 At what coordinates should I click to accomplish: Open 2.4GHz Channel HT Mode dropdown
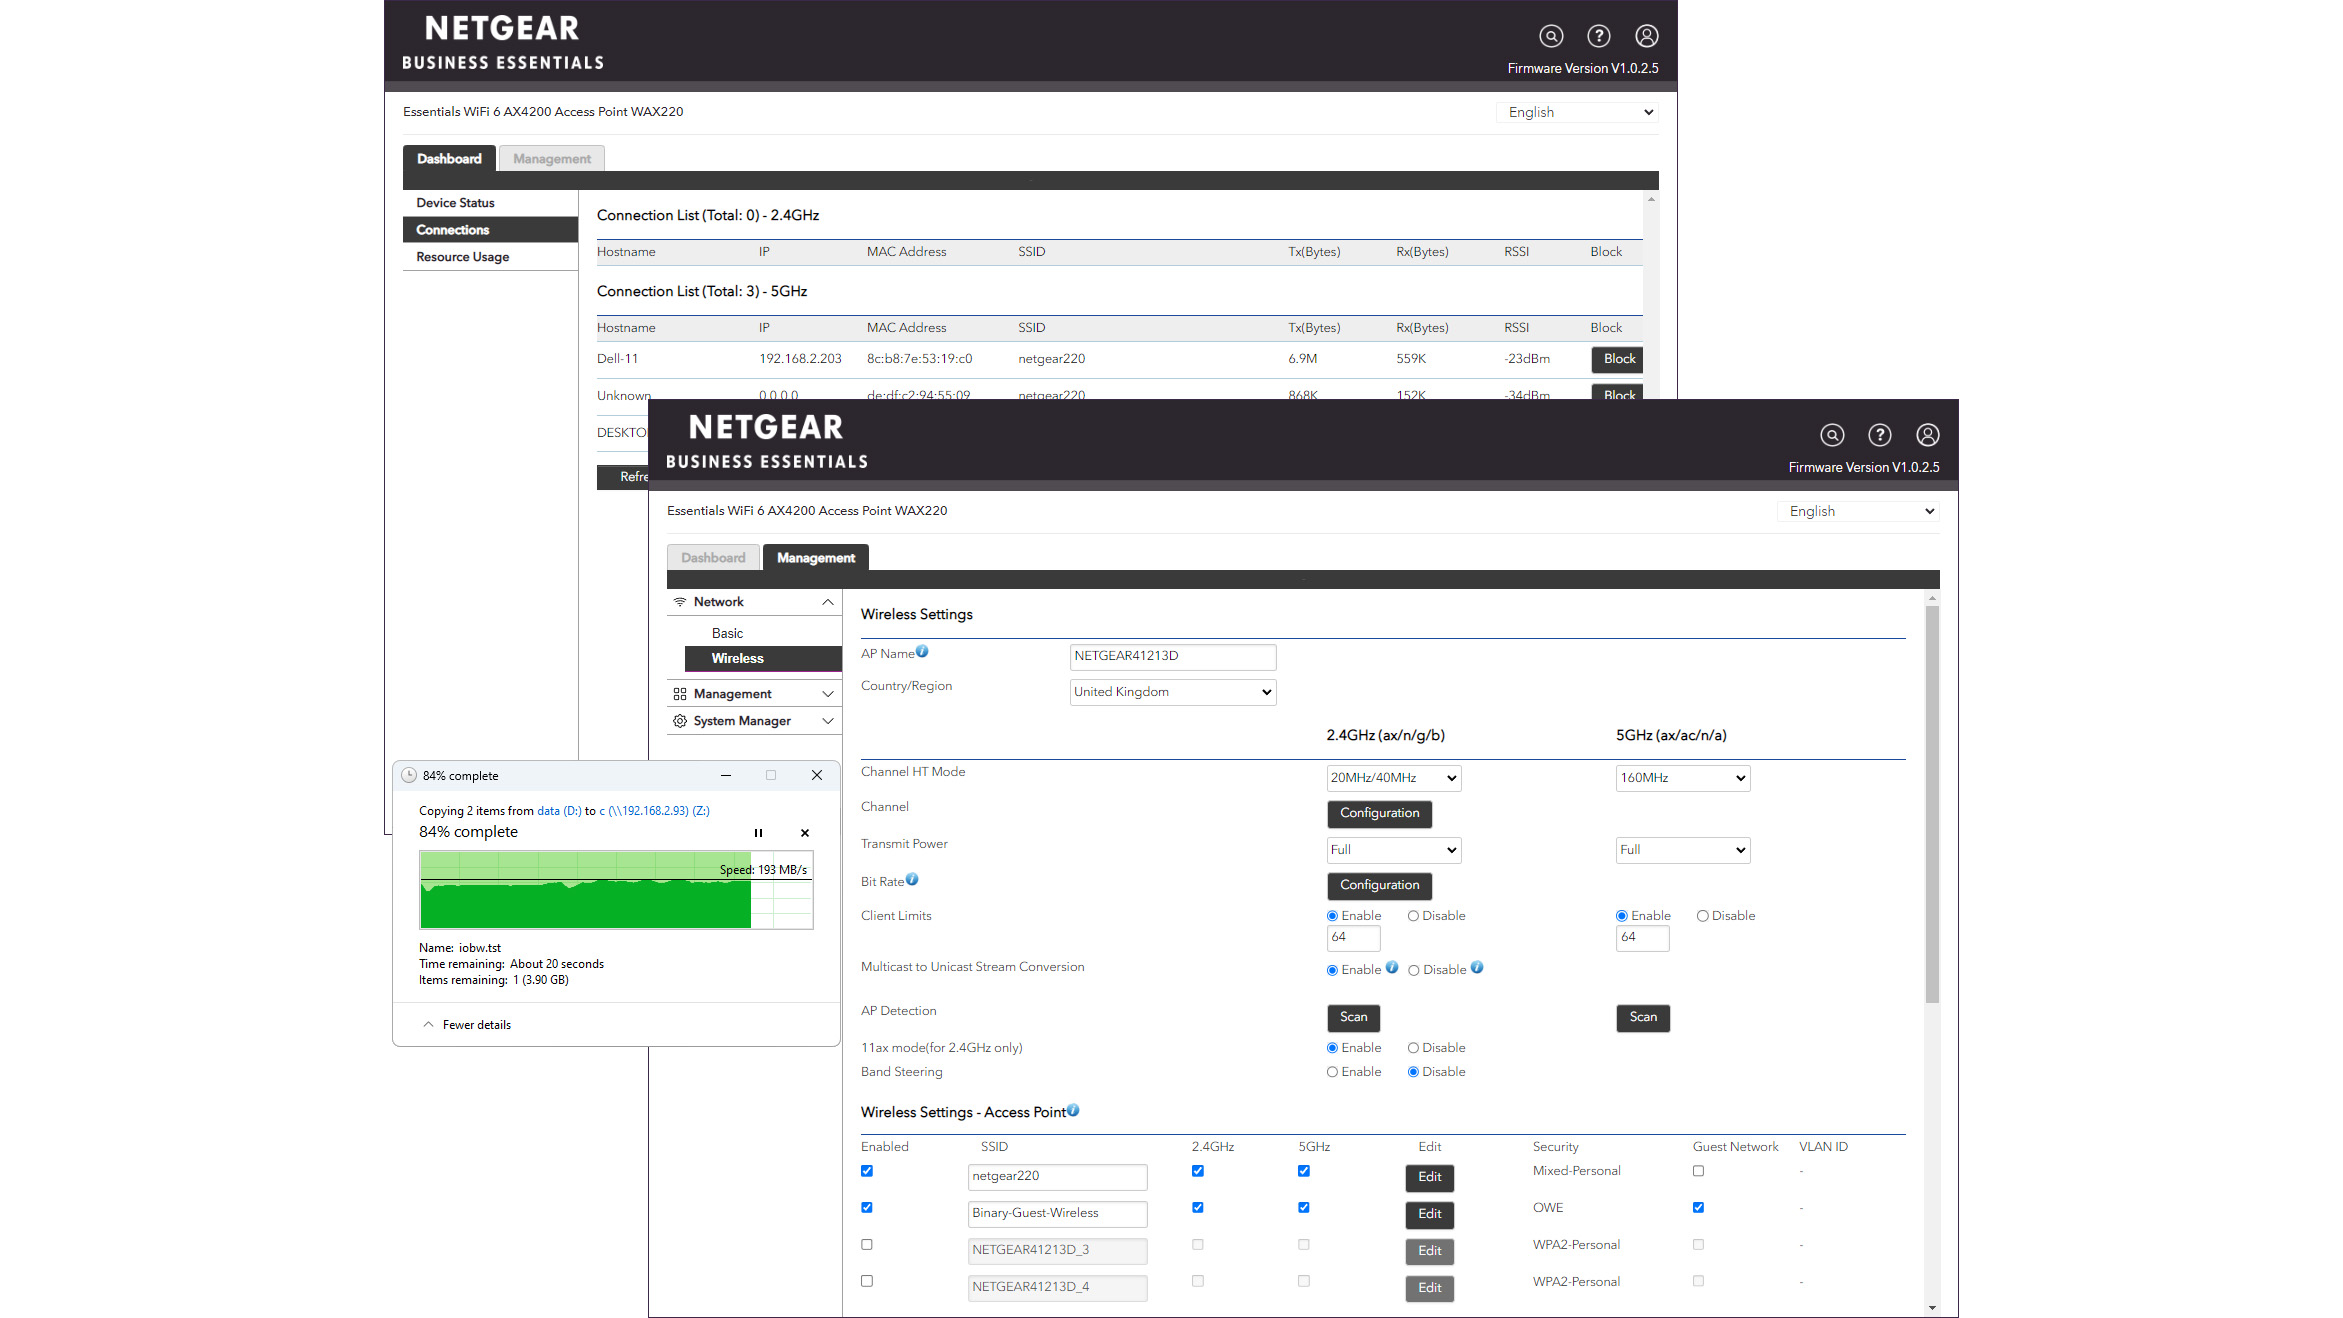[x=1394, y=778]
